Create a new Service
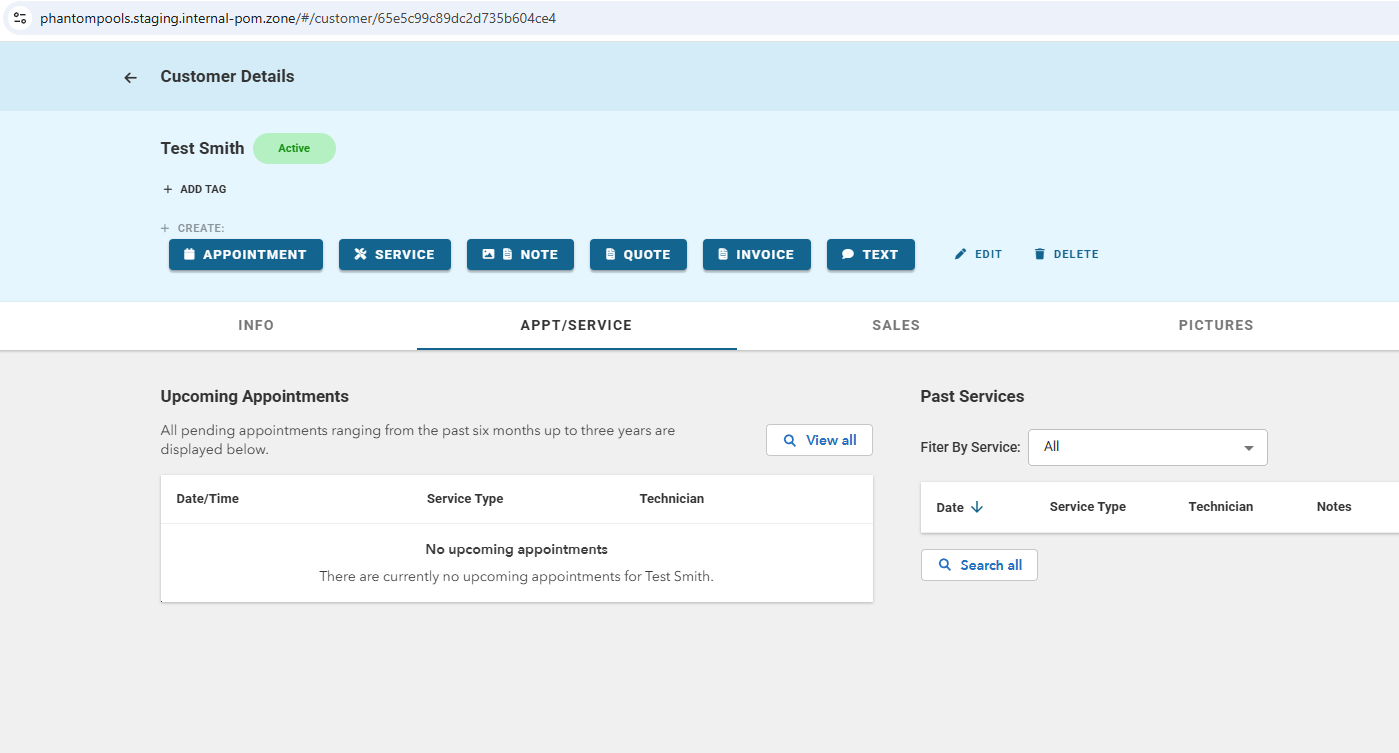Viewport: 1399px width, 753px height. coord(394,254)
